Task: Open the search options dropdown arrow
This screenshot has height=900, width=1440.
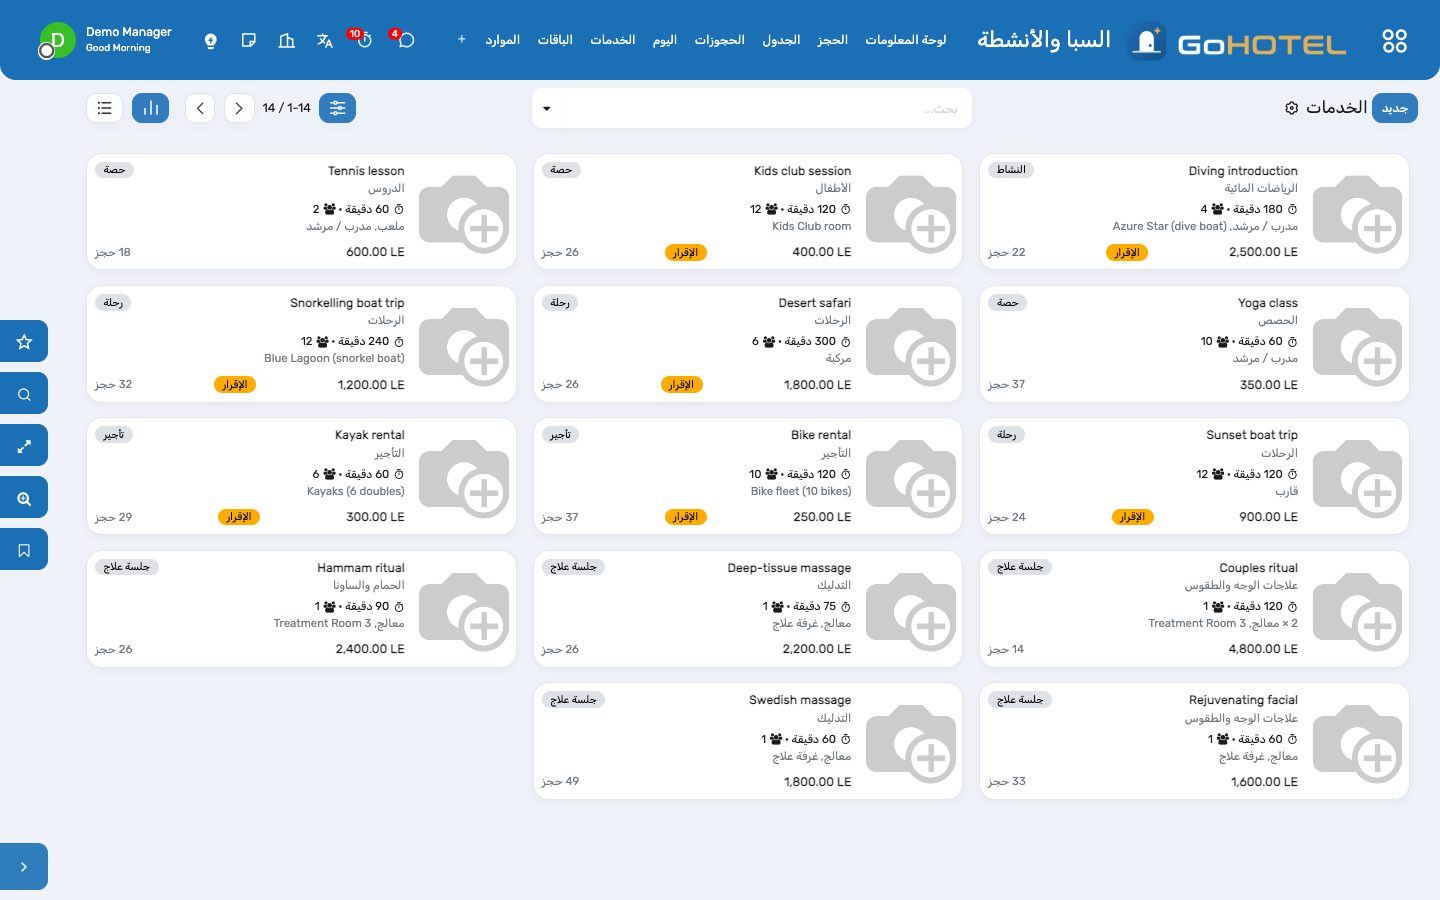Action: [547, 108]
